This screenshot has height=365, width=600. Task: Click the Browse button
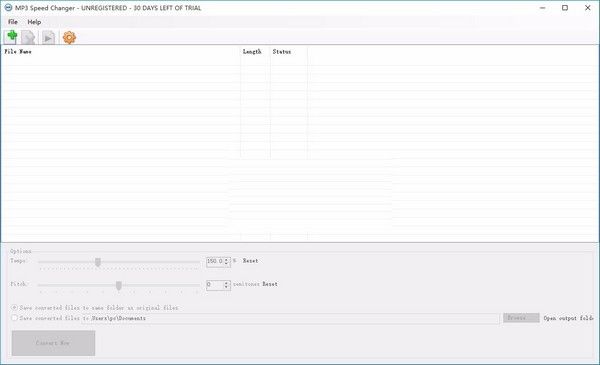pos(521,318)
